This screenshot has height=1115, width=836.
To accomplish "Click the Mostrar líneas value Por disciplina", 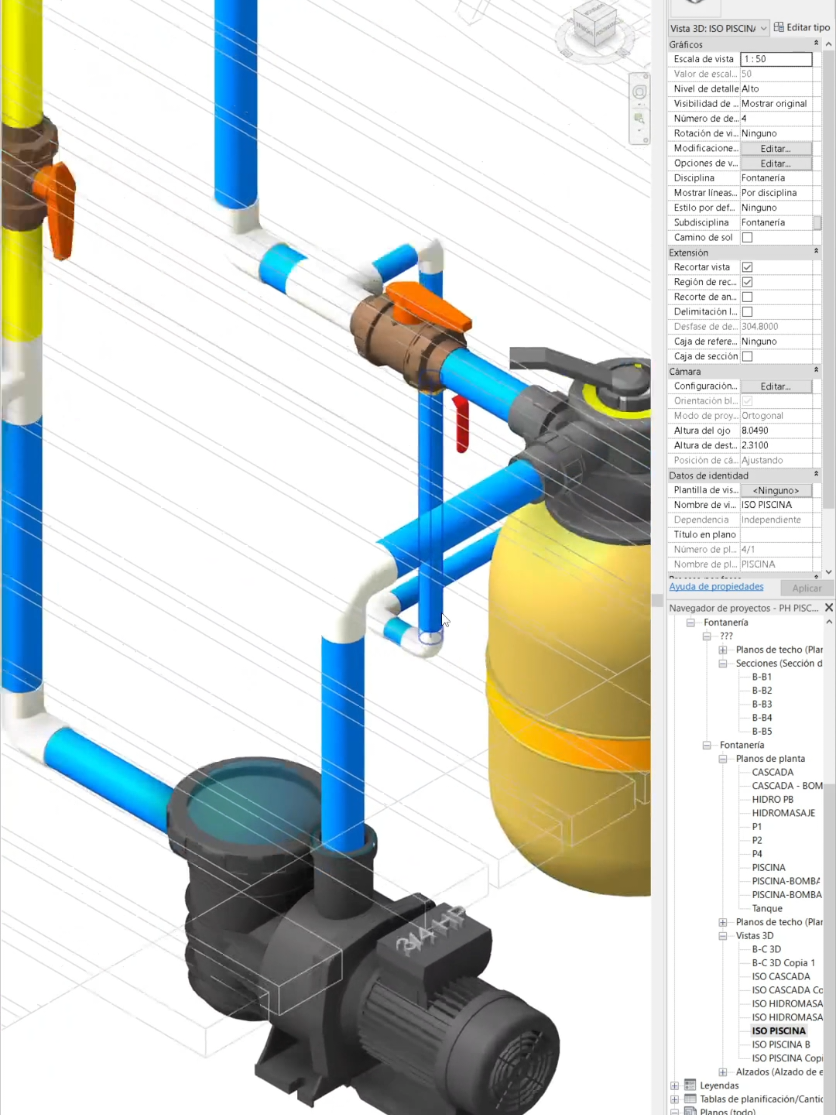I will click(x=776, y=193).
